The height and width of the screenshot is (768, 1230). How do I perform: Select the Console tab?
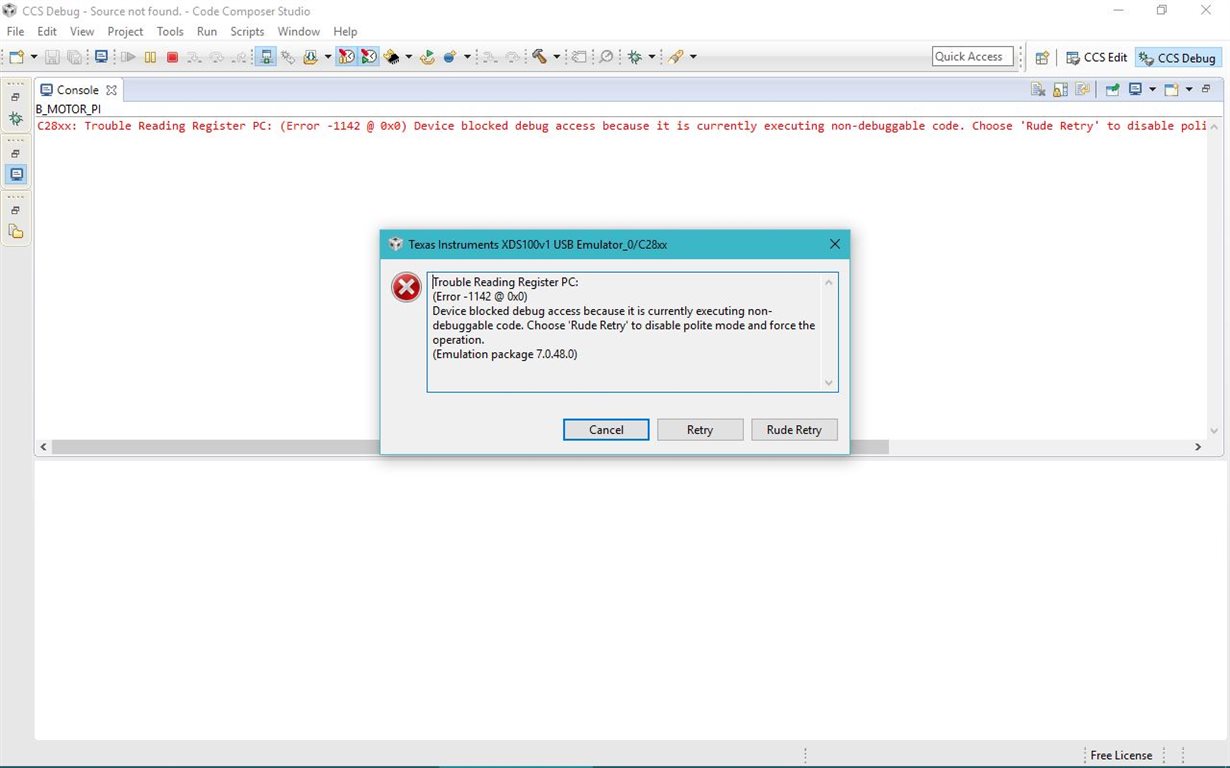pos(77,90)
